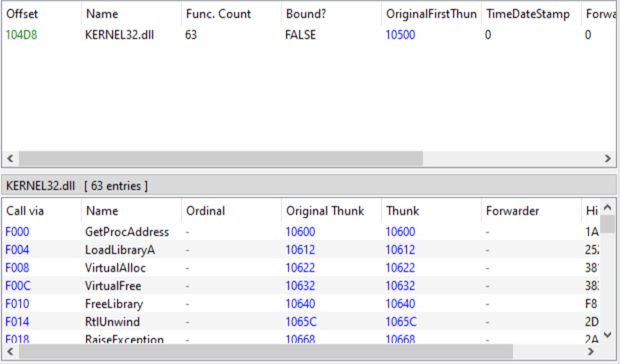This screenshot has height=364, width=620.
Task: Select the KERNEL32.dll row name cell
Action: tap(119, 35)
